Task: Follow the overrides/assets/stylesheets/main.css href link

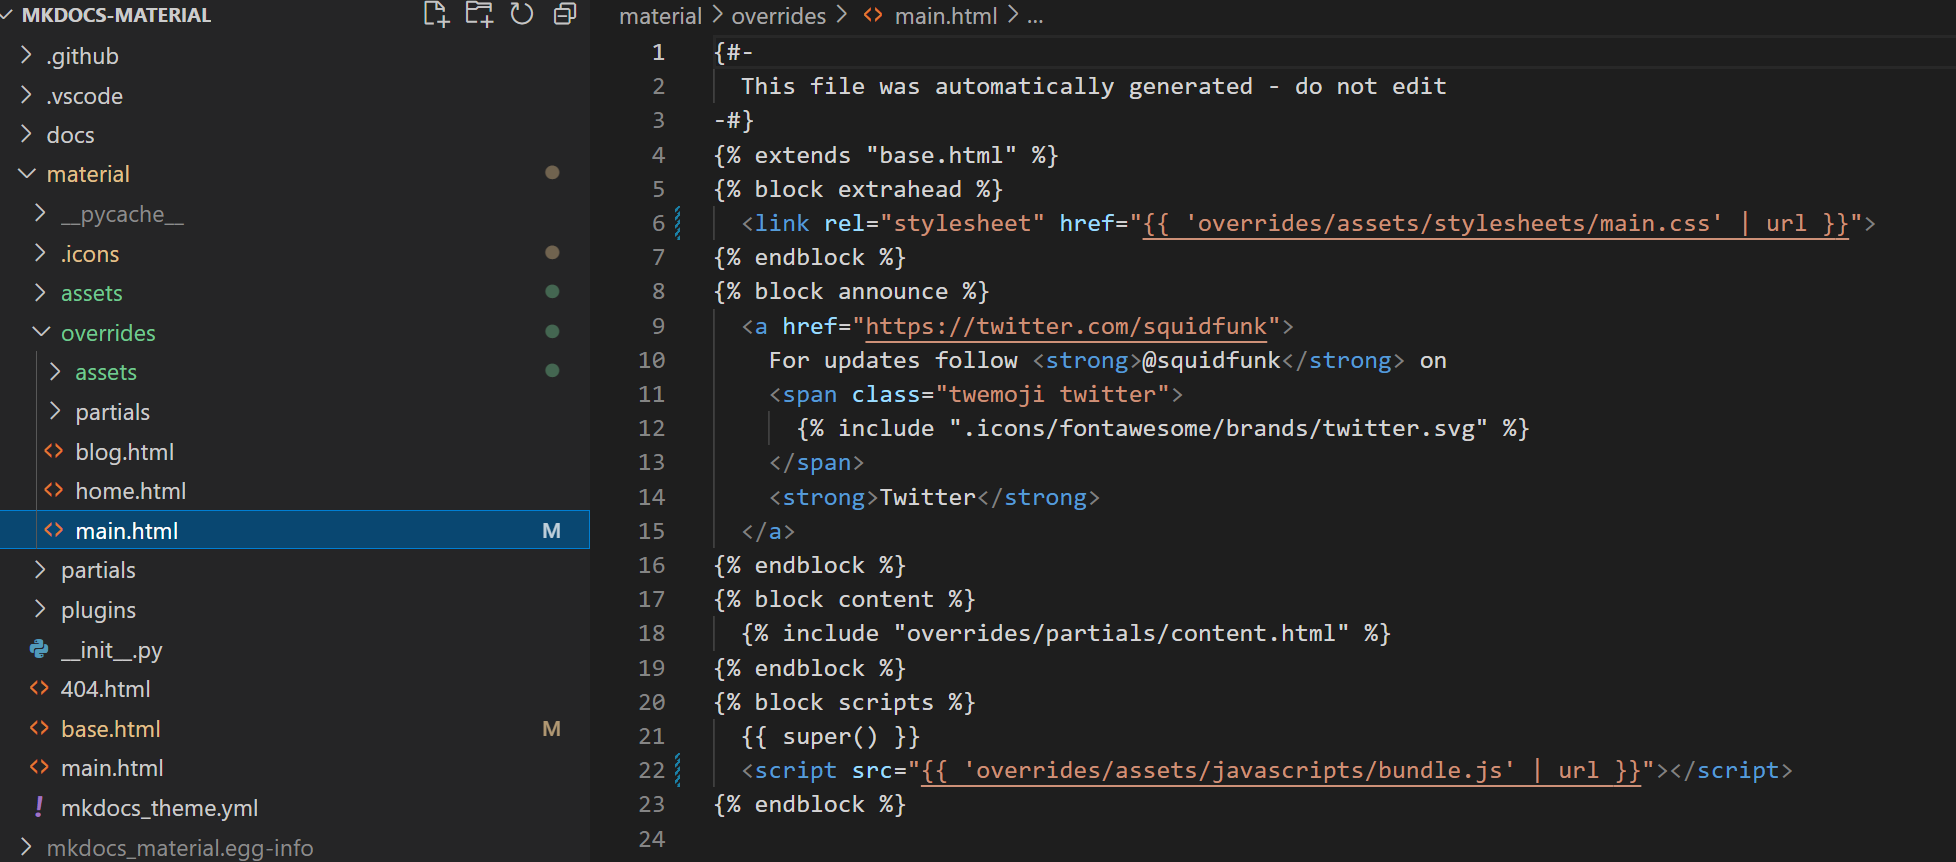Action: [x=1496, y=223]
